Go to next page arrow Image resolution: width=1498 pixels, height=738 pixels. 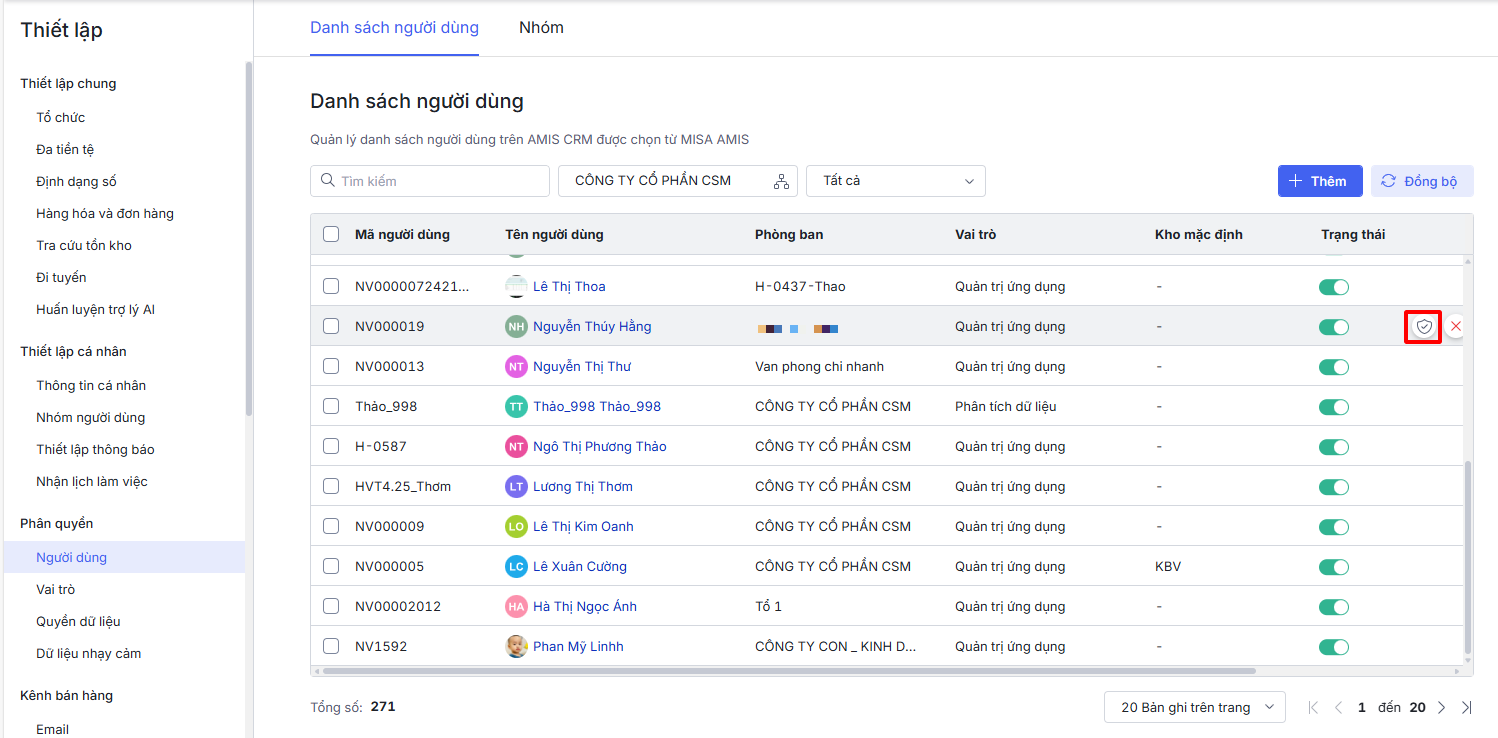[1441, 707]
